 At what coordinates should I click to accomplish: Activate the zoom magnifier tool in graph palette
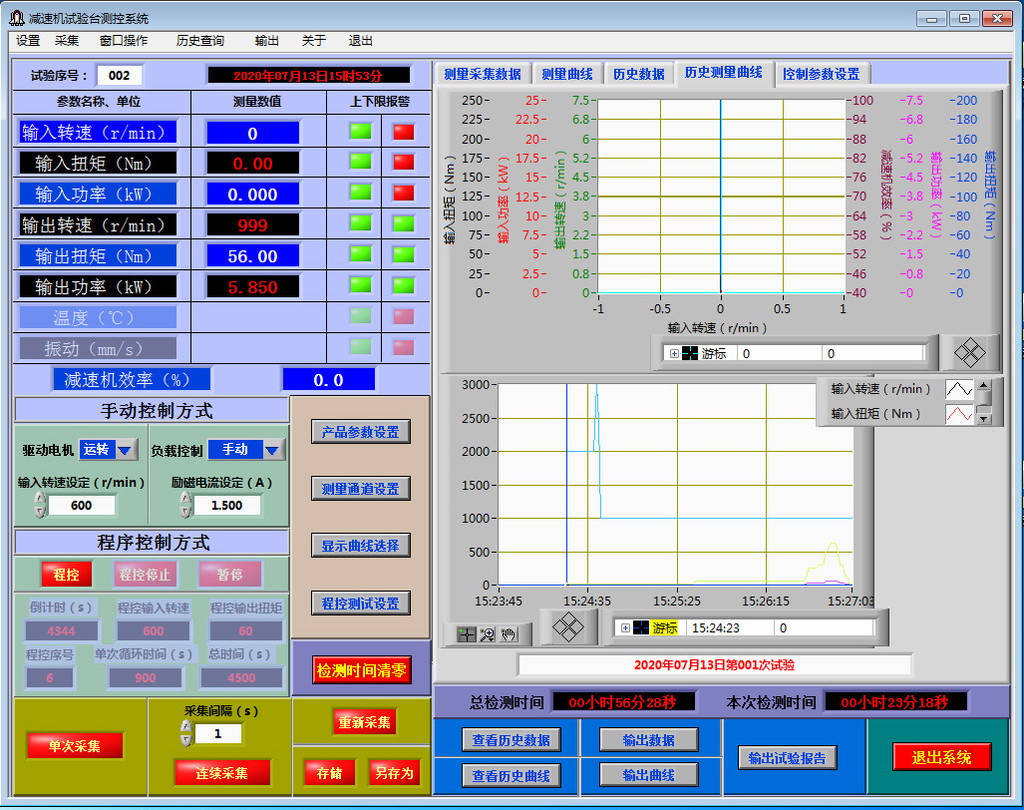click(x=487, y=634)
